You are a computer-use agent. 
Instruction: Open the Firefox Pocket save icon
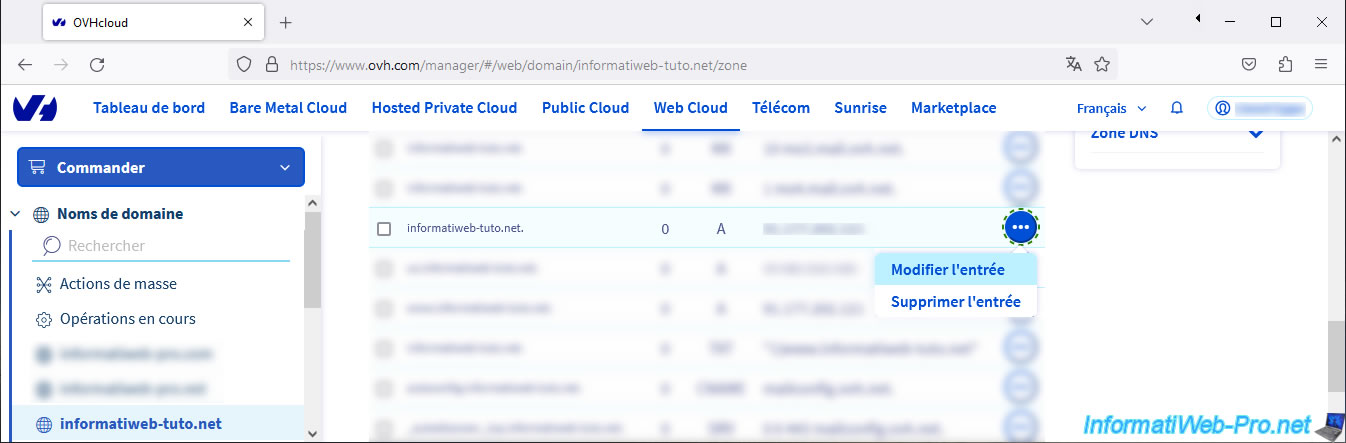click(1249, 65)
